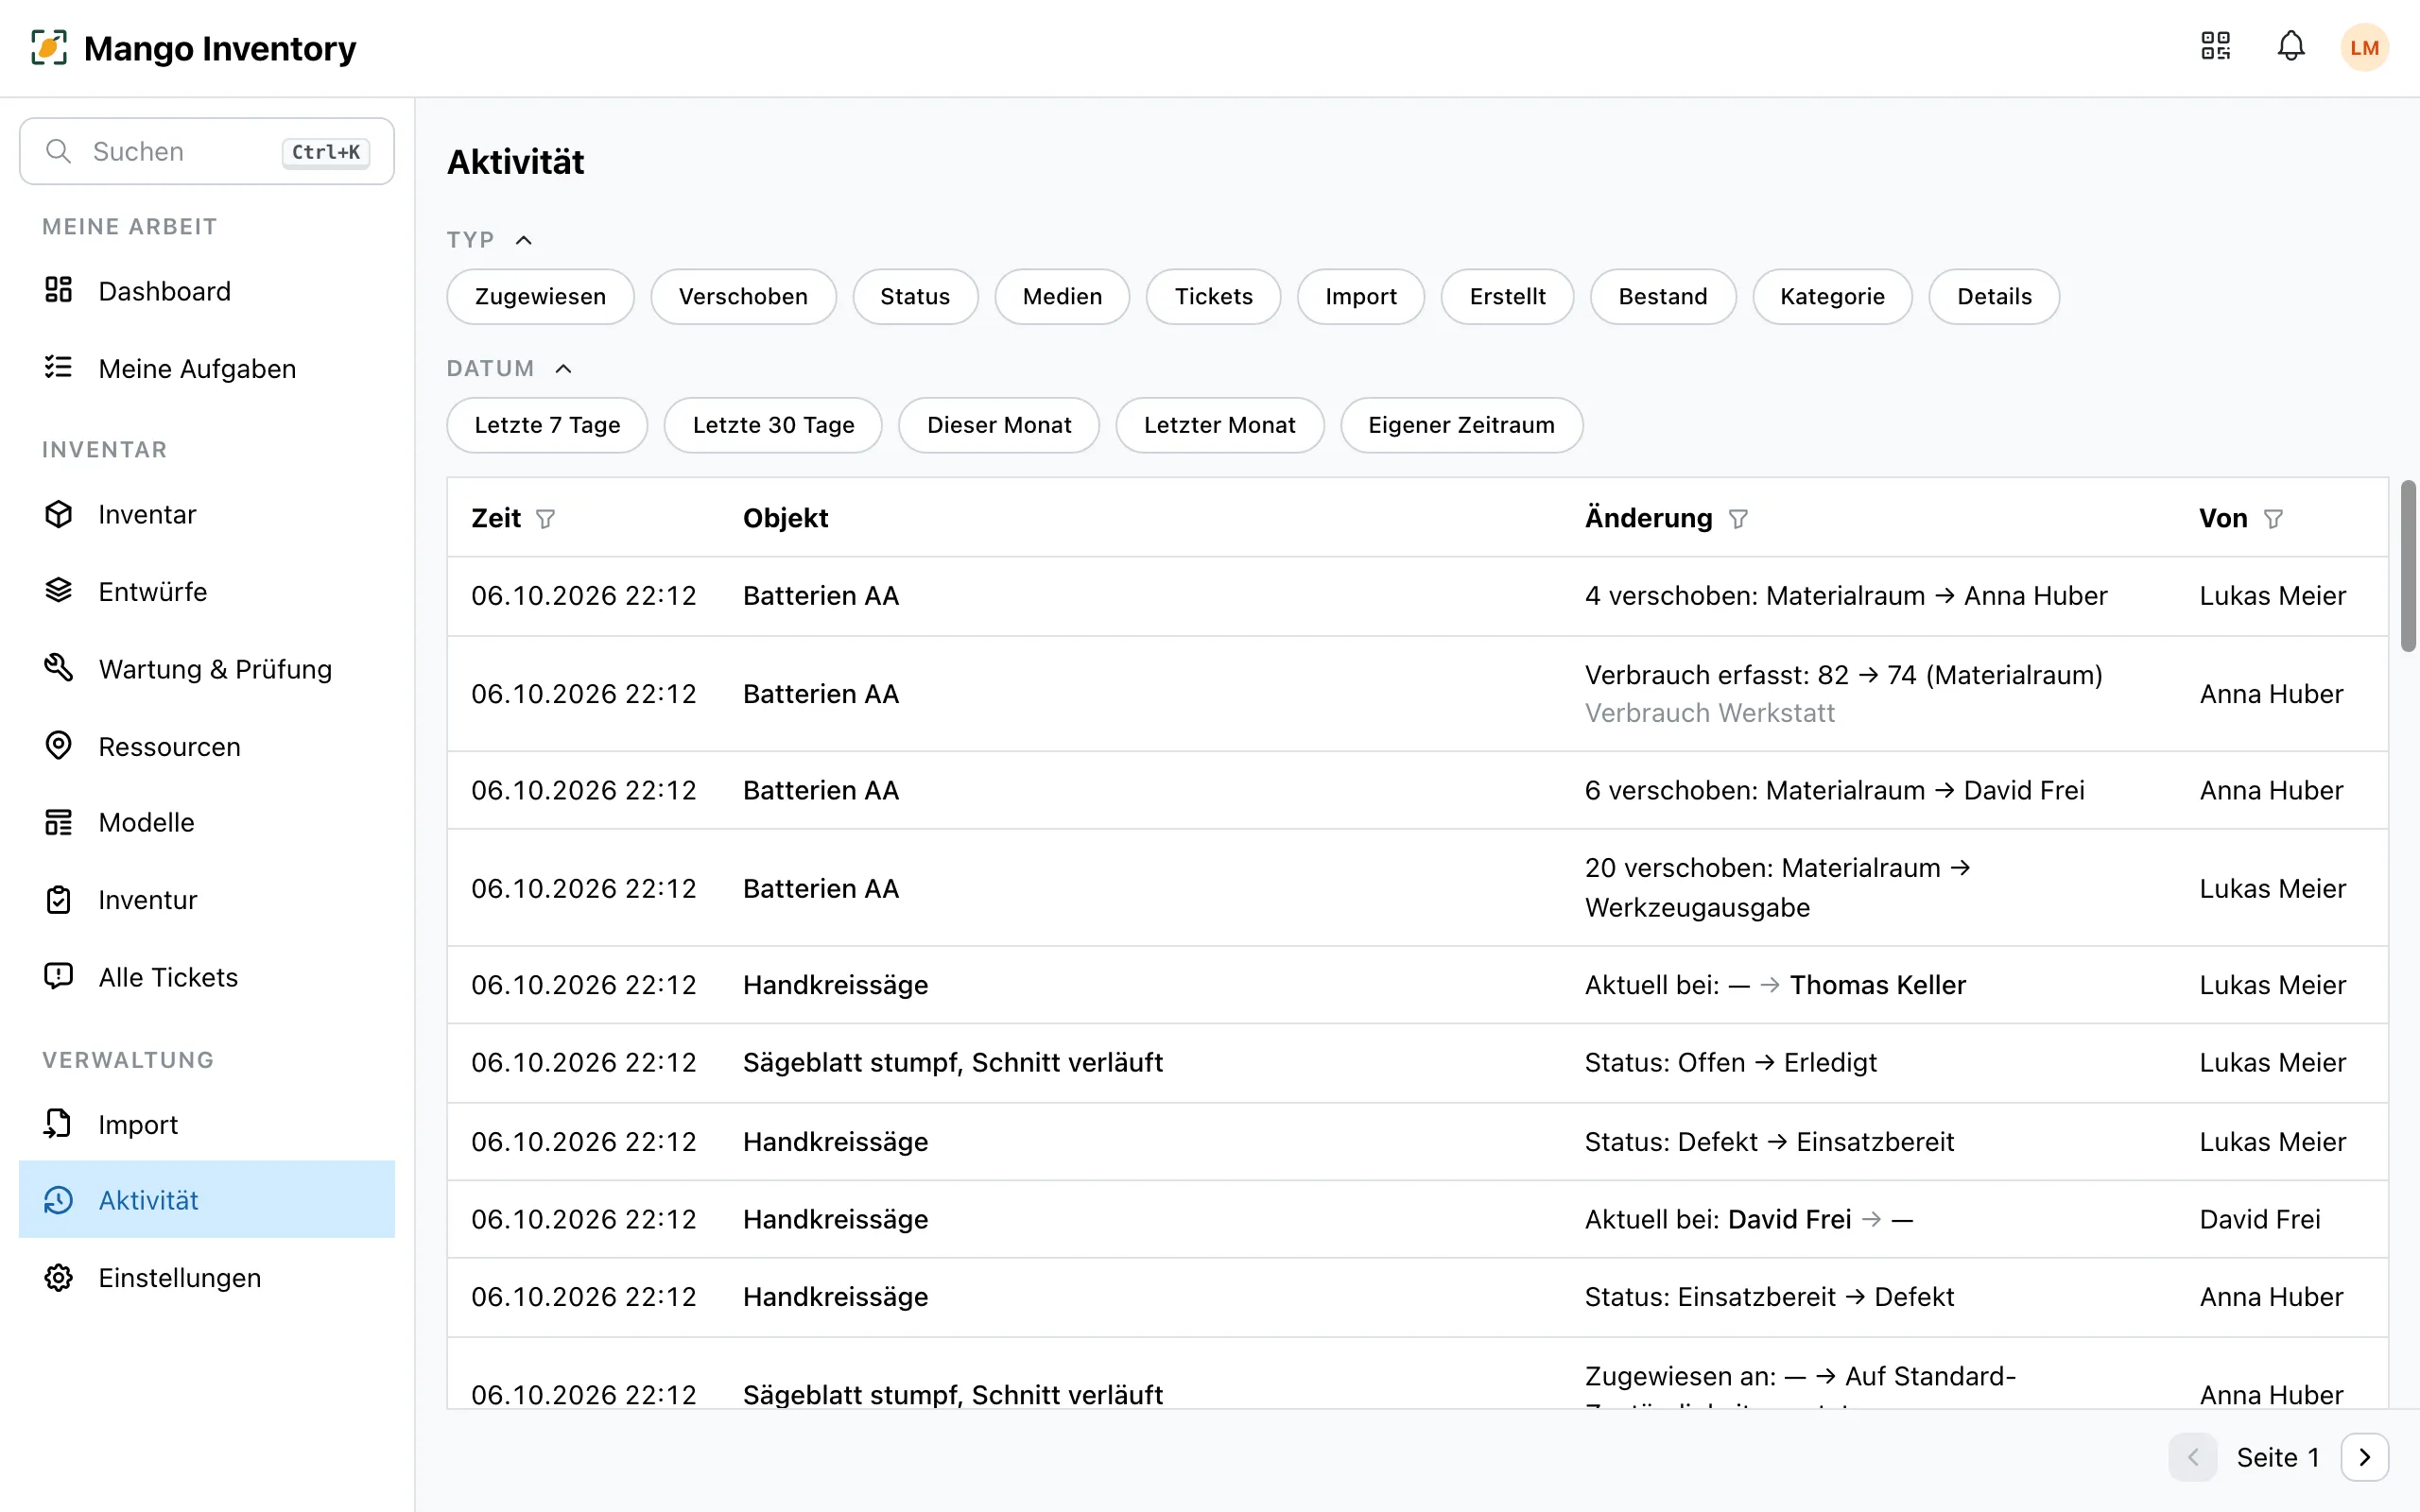
Task: Select Letzte 7 Tage date range
Action: [x=547, y=425]
